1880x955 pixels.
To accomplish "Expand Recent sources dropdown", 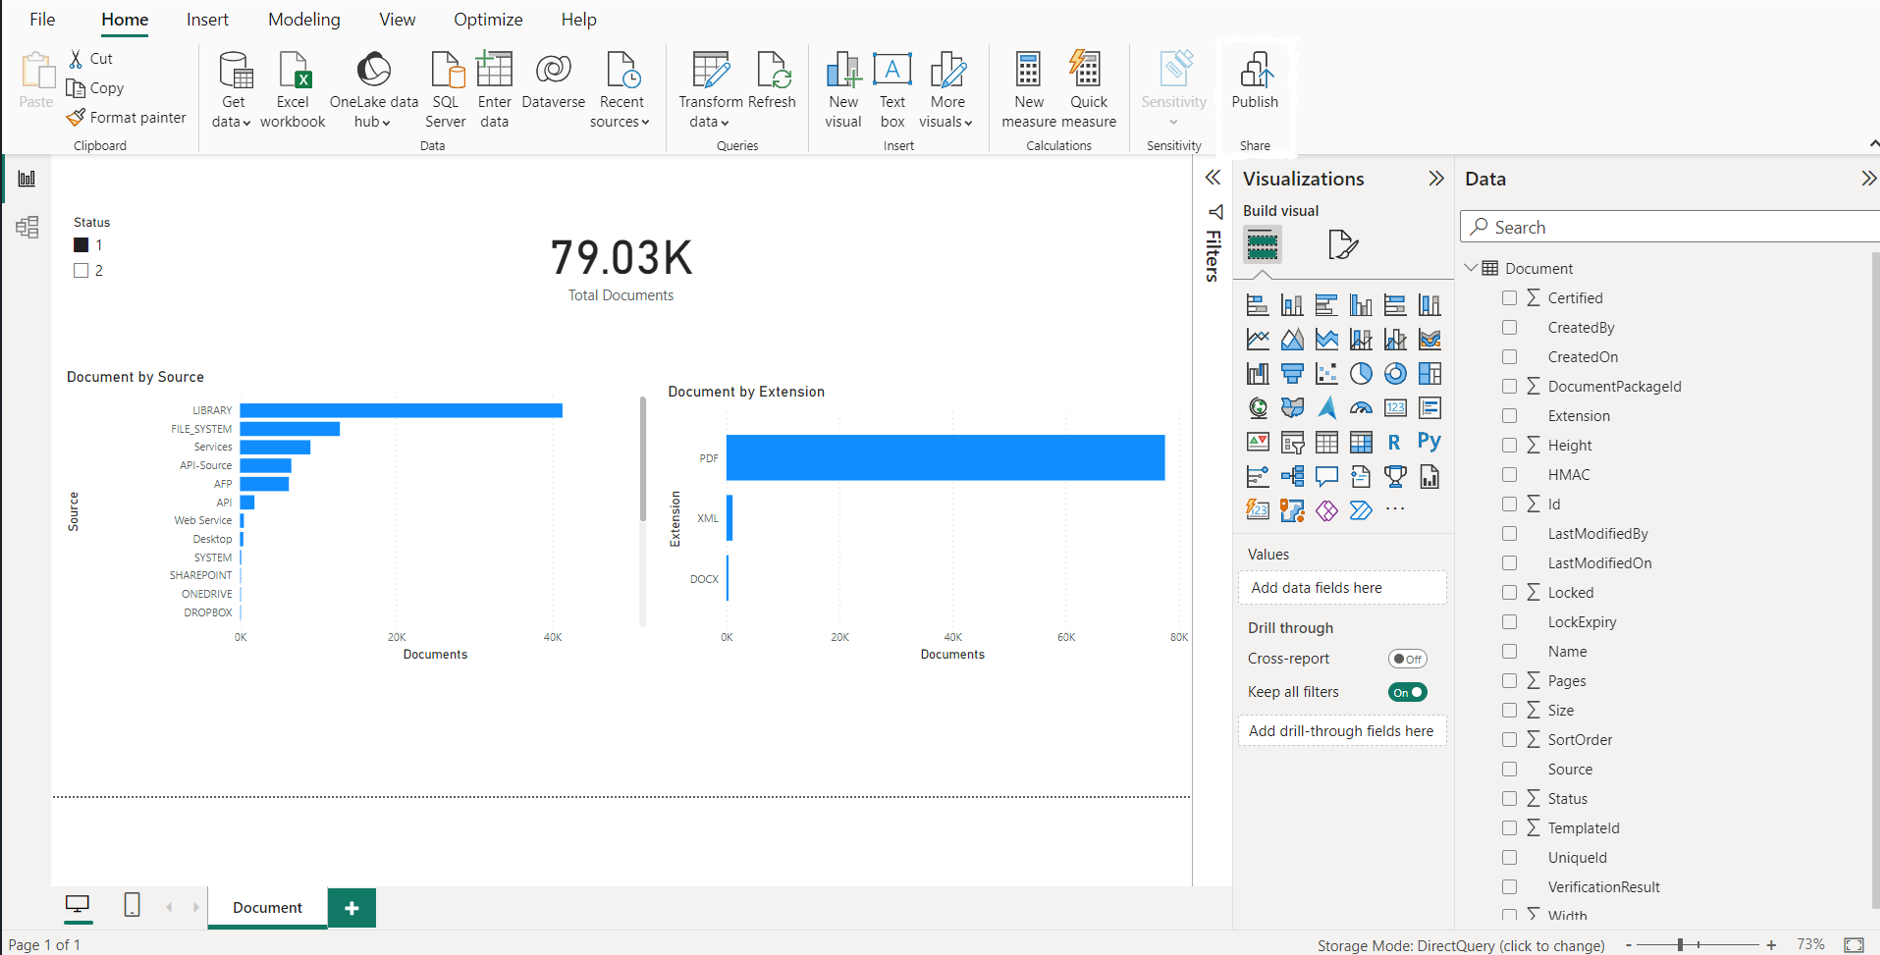I will (620, 90).
